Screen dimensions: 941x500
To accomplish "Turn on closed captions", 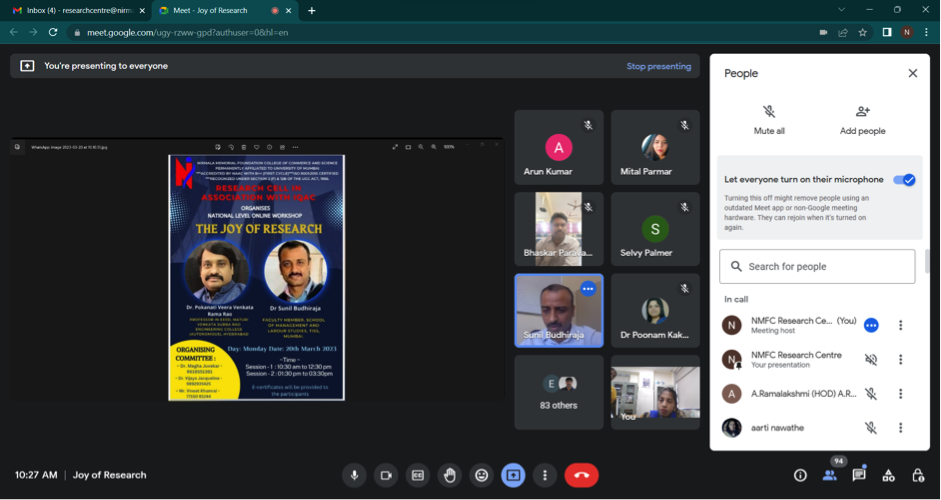I will [417, 475].
